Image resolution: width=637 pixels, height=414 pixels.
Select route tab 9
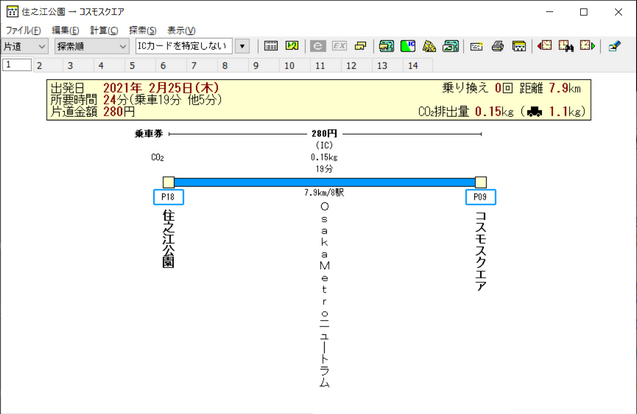[x=264, y=65]
